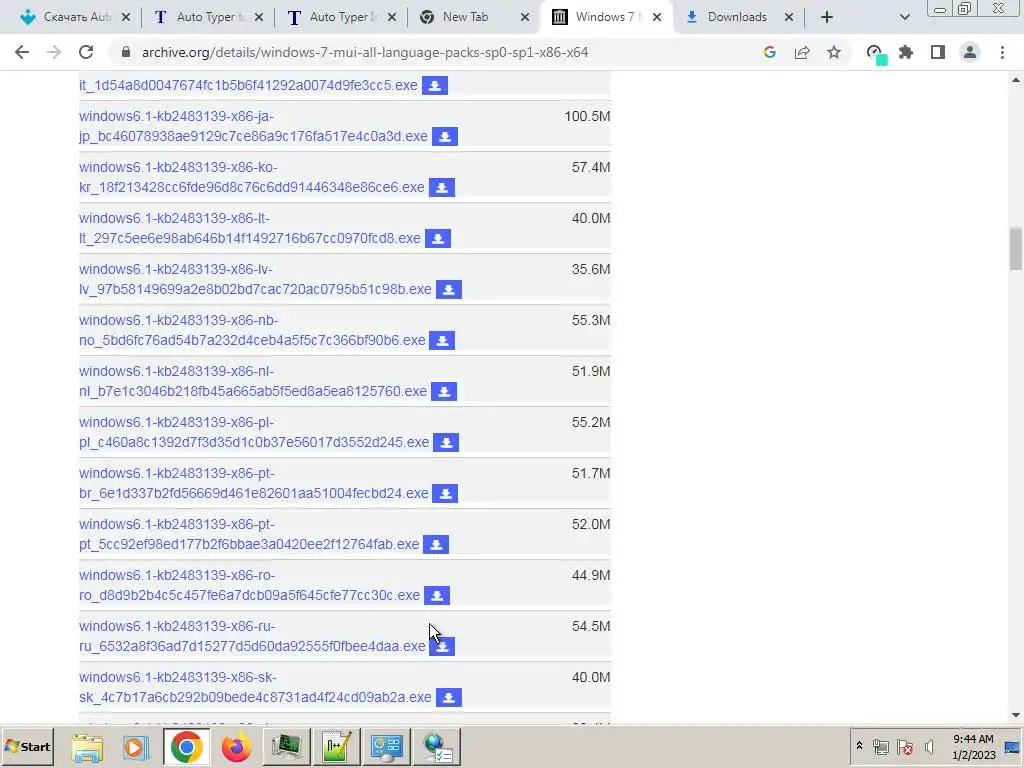
Task: Reload the archive.org page
Action: [x=86, y=52]
